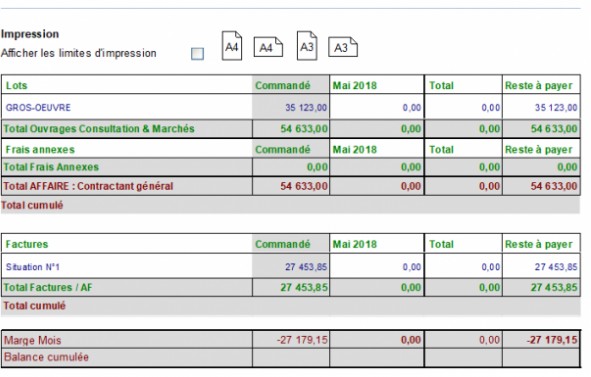The image size is (591, 377).
Task: Enable Afficher les limites d'impression checkbox
Action: tap(198, 54)
